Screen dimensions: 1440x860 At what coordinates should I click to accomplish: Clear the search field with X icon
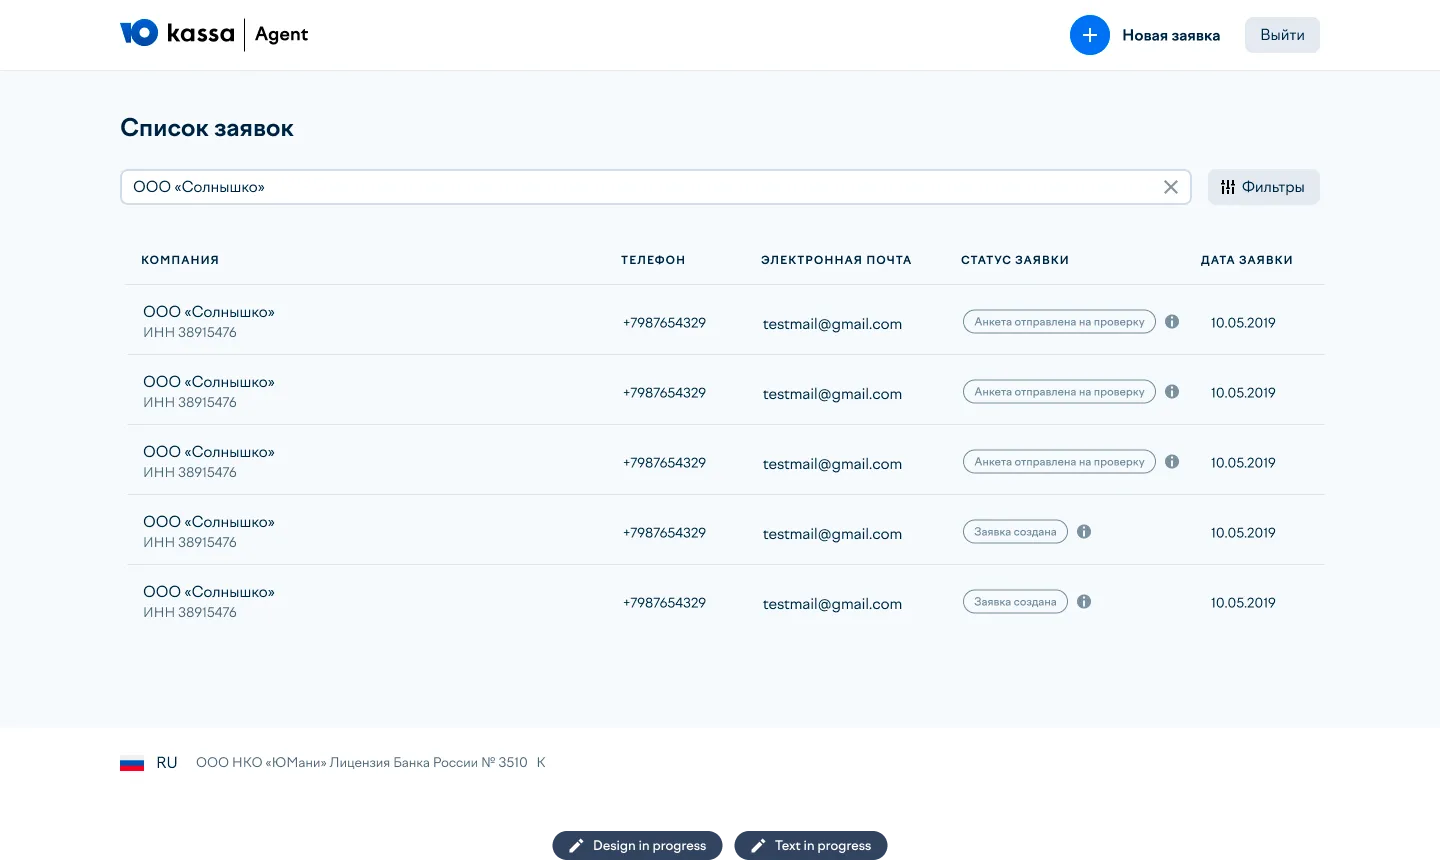(x=1170, y=187)
